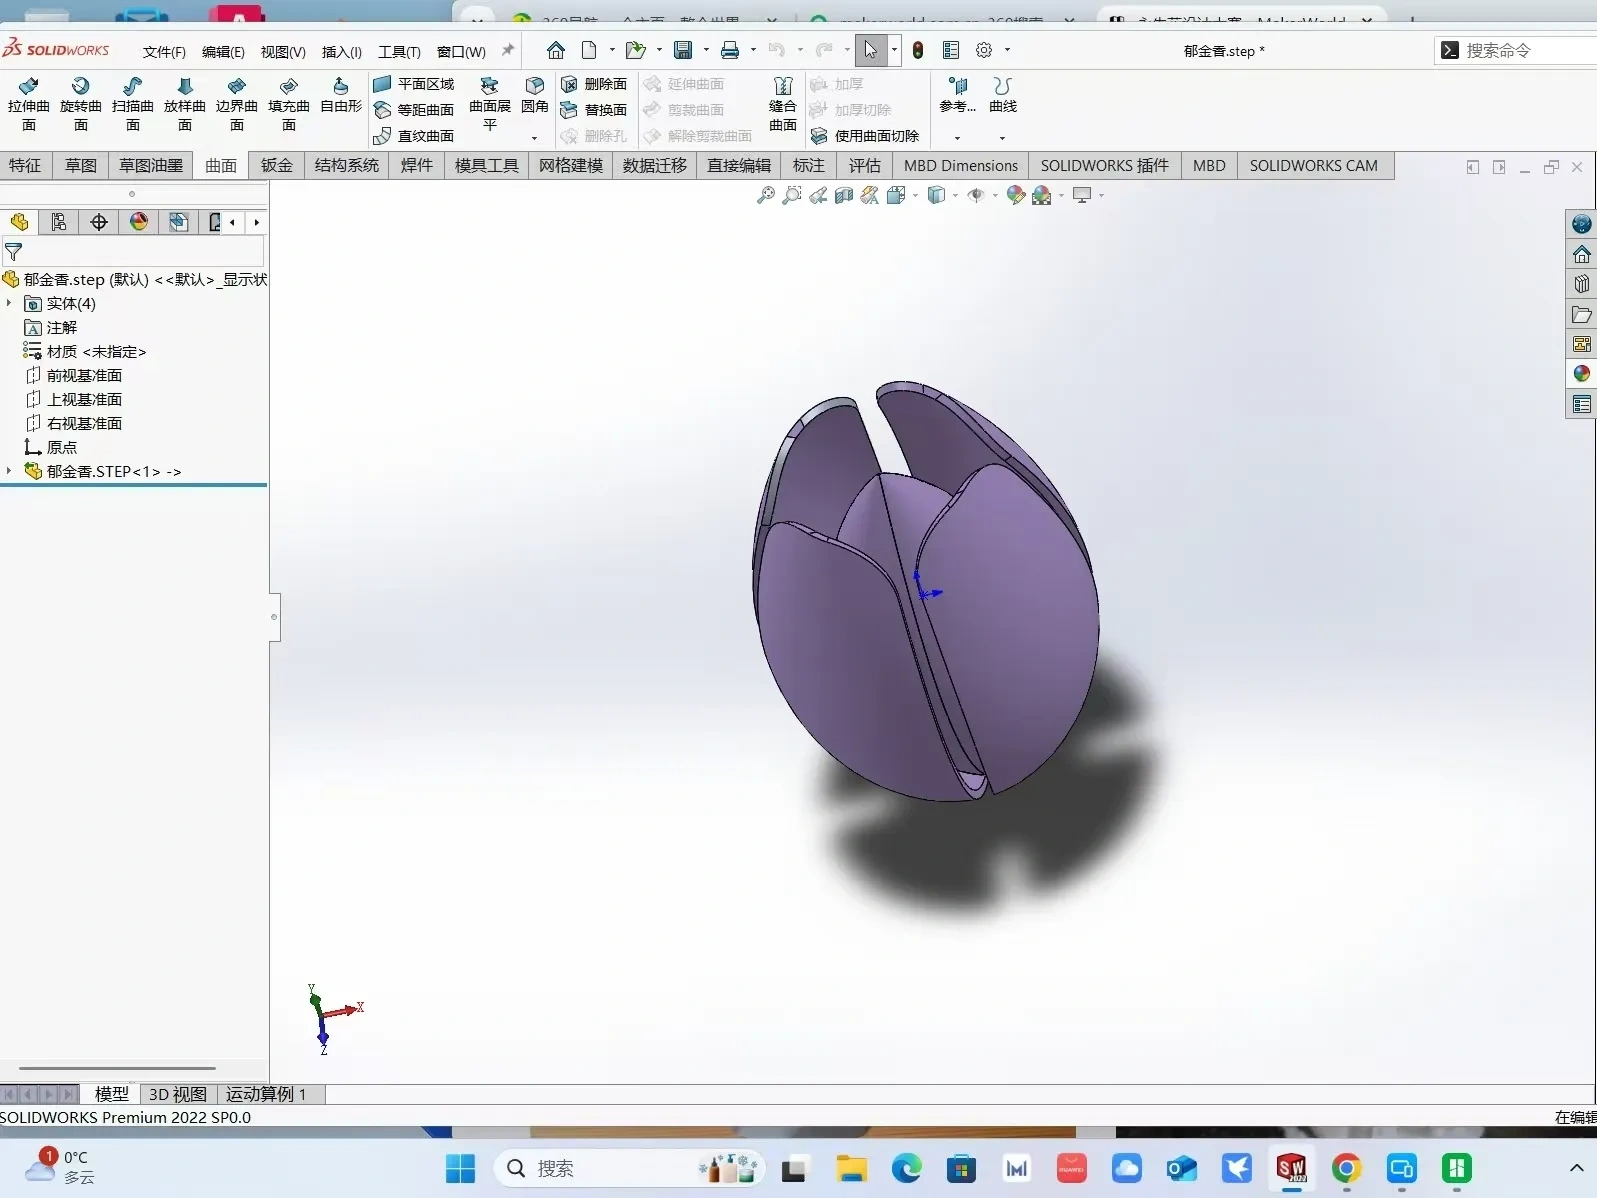Click the Cut With Surface (使用曲面切除) tool
Image resolution: width=1597 pixels, height=1198 pixels.
(x=865, y=136)
